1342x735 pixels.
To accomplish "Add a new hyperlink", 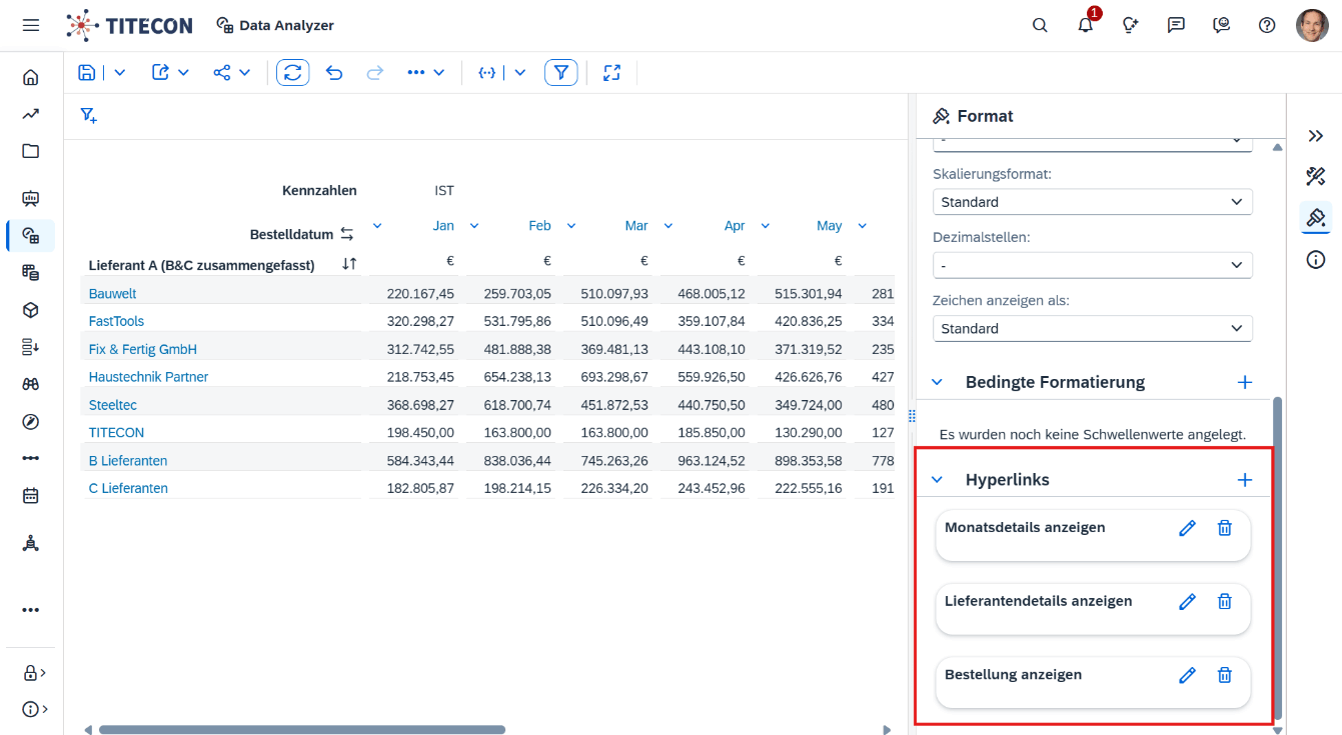I will 1245,480.
